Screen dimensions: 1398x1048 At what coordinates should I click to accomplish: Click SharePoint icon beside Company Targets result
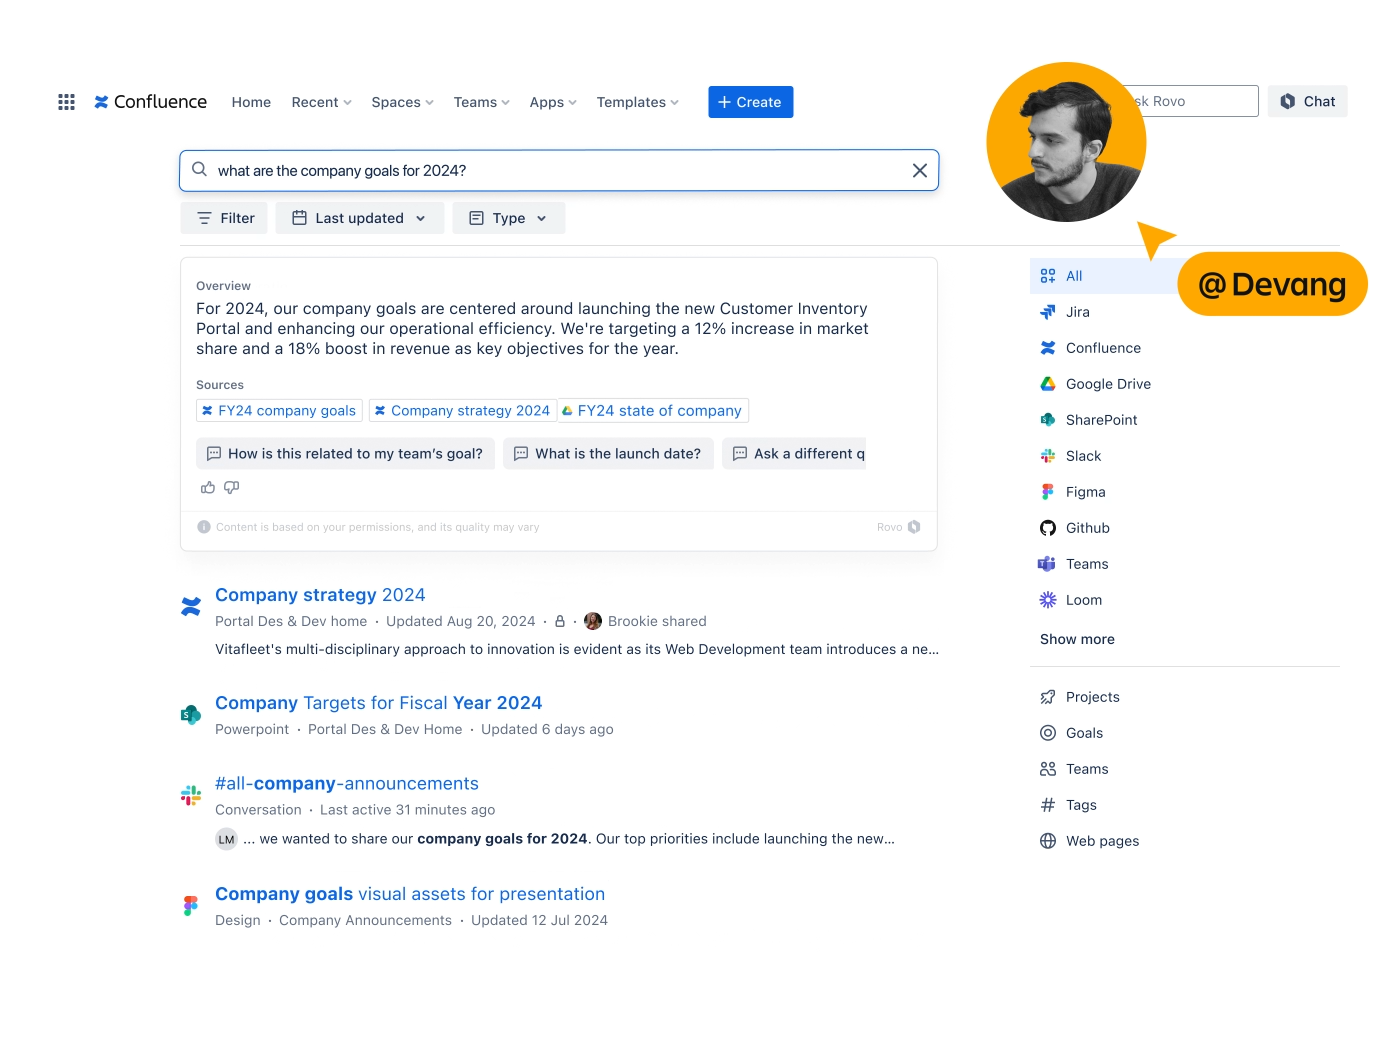point(191,714)
